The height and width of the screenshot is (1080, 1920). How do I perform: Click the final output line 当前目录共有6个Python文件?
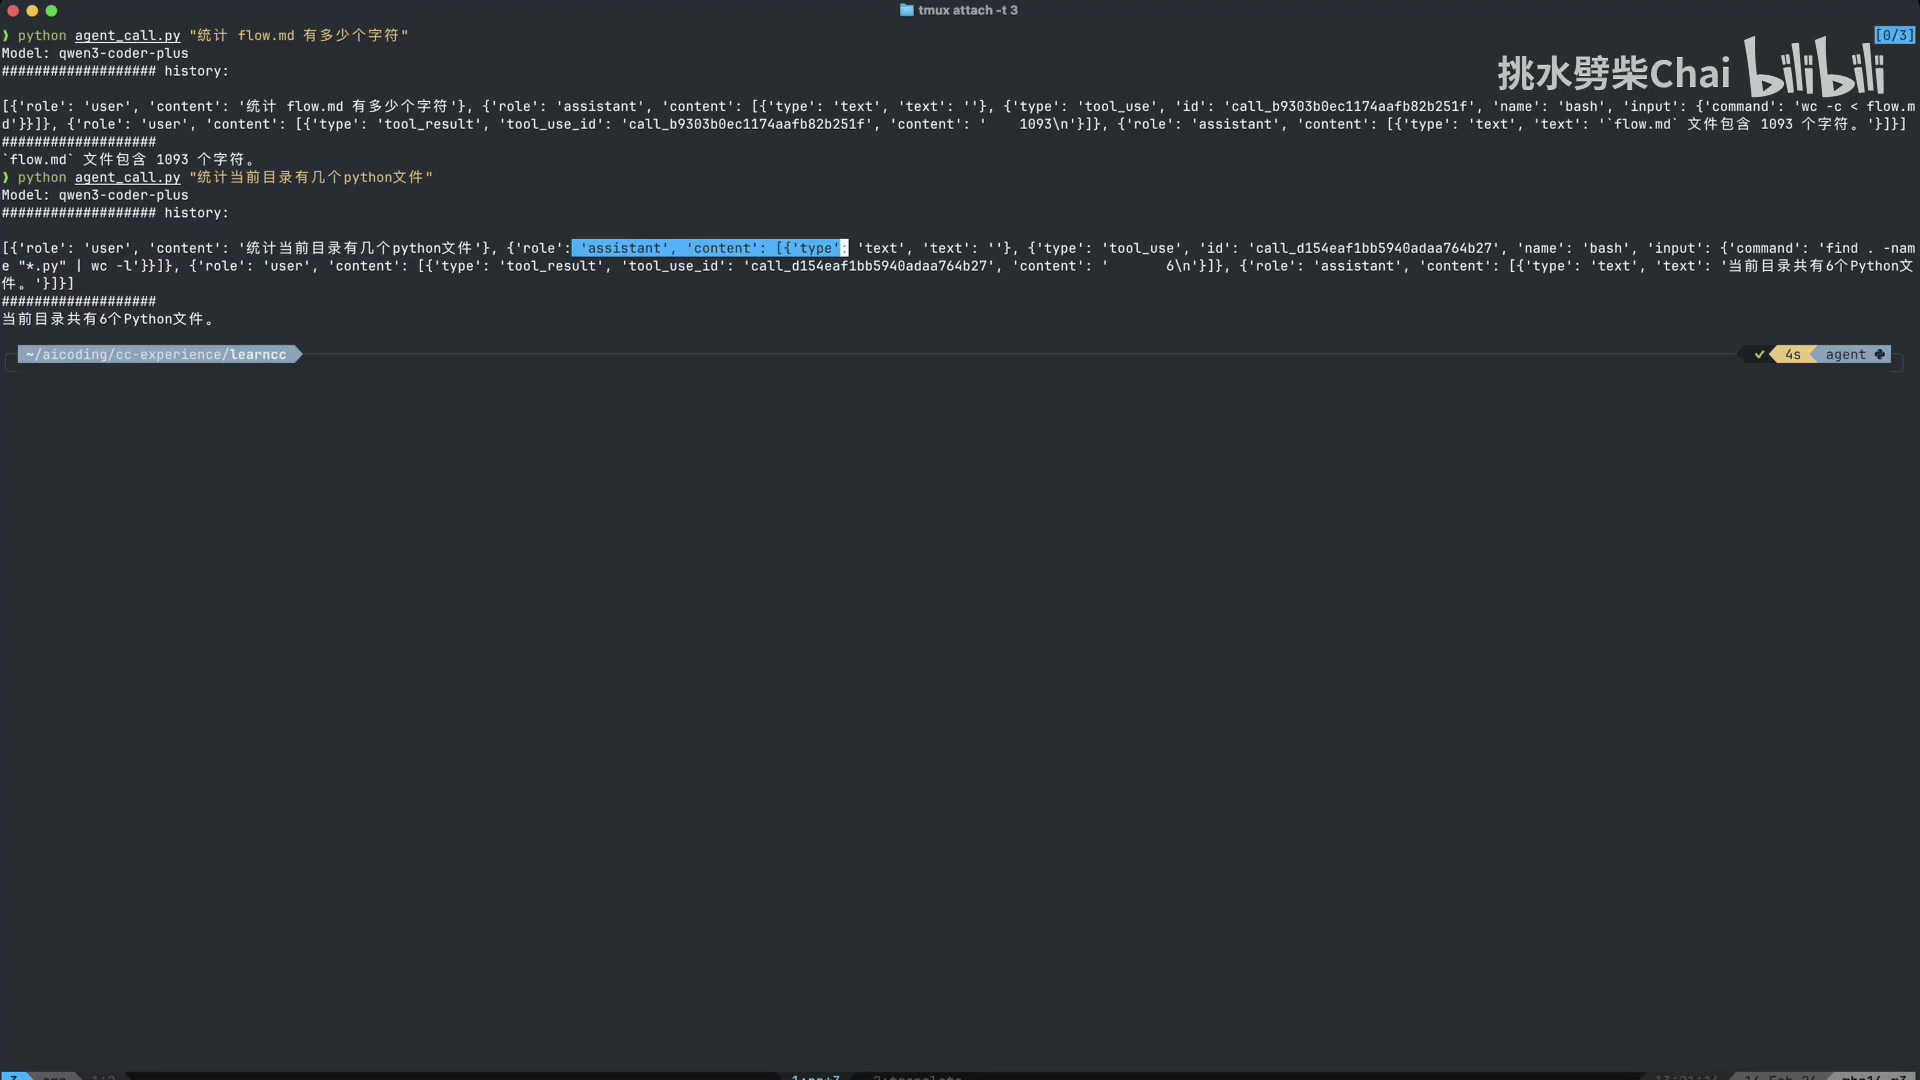pos(108,320)
